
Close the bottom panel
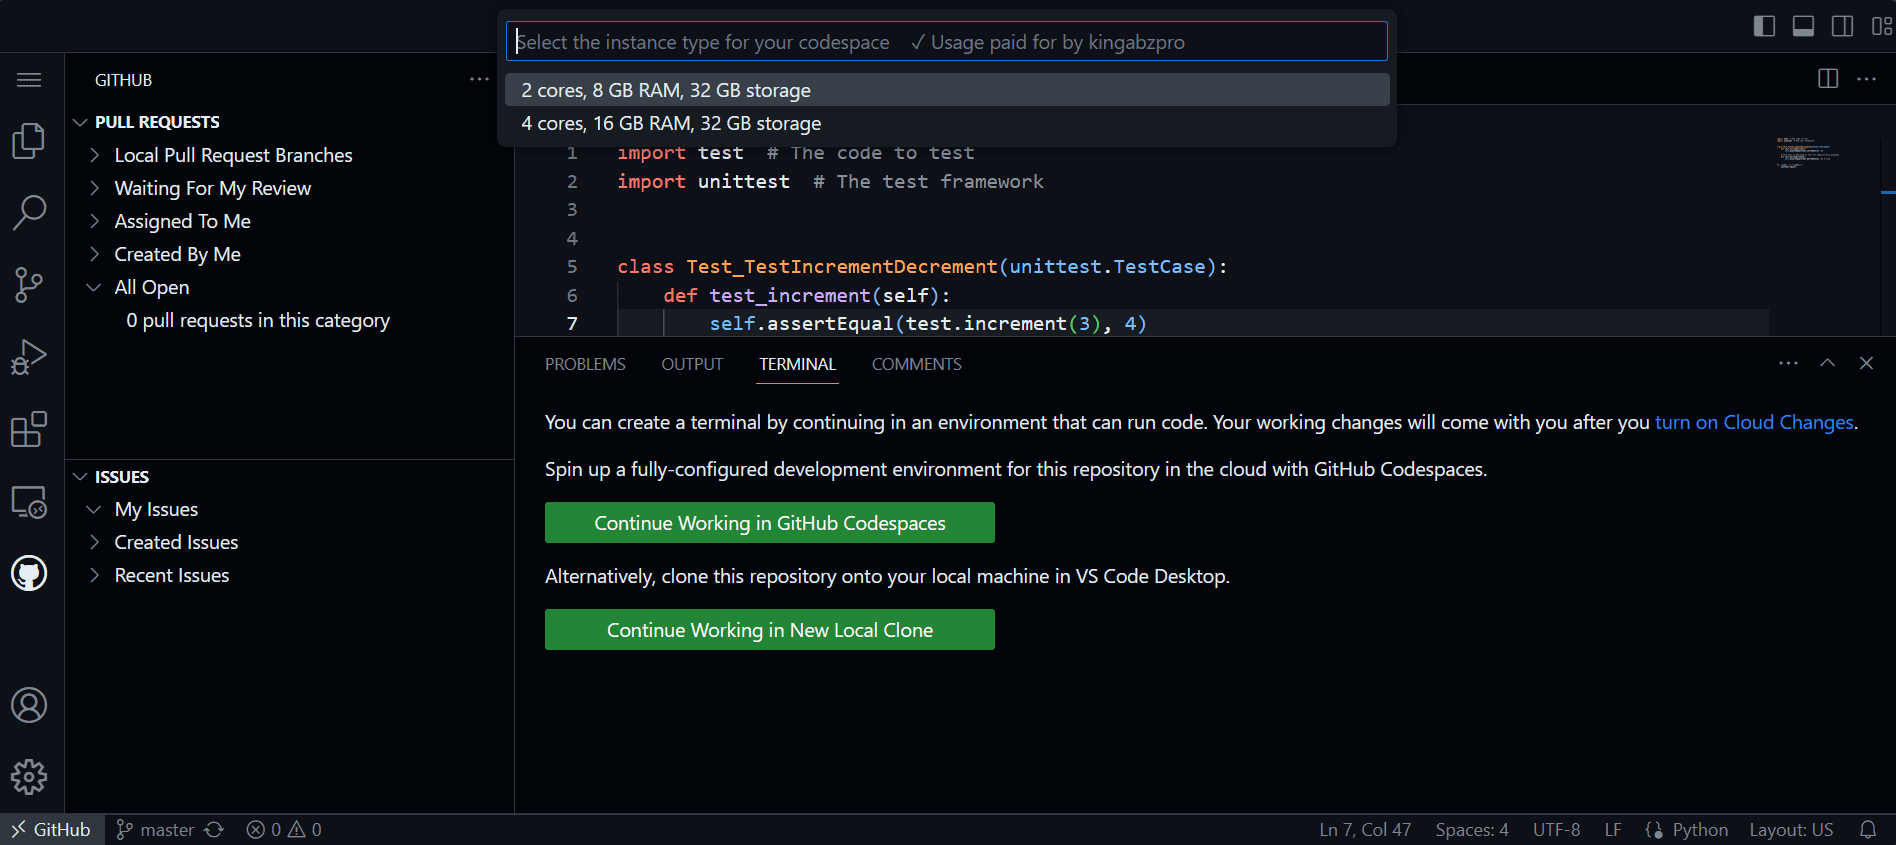tap(1866, 363)
